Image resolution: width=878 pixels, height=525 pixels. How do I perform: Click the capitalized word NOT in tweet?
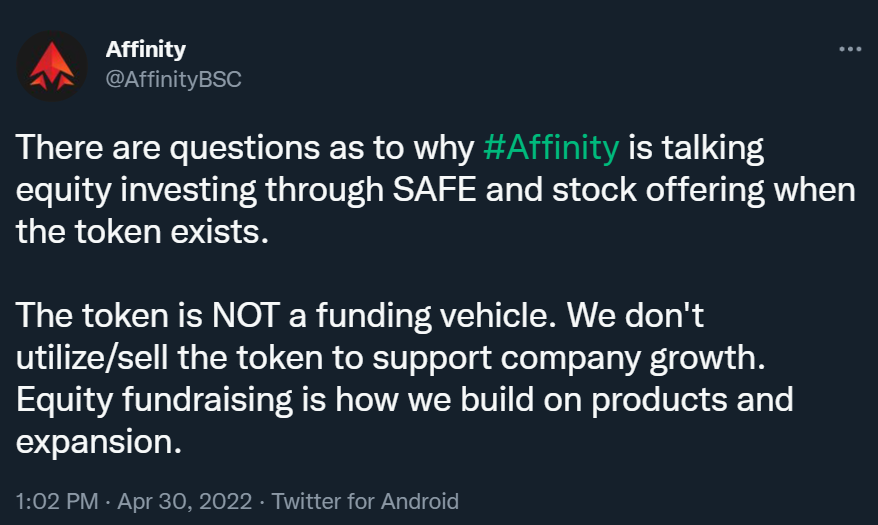pos(245,315)
